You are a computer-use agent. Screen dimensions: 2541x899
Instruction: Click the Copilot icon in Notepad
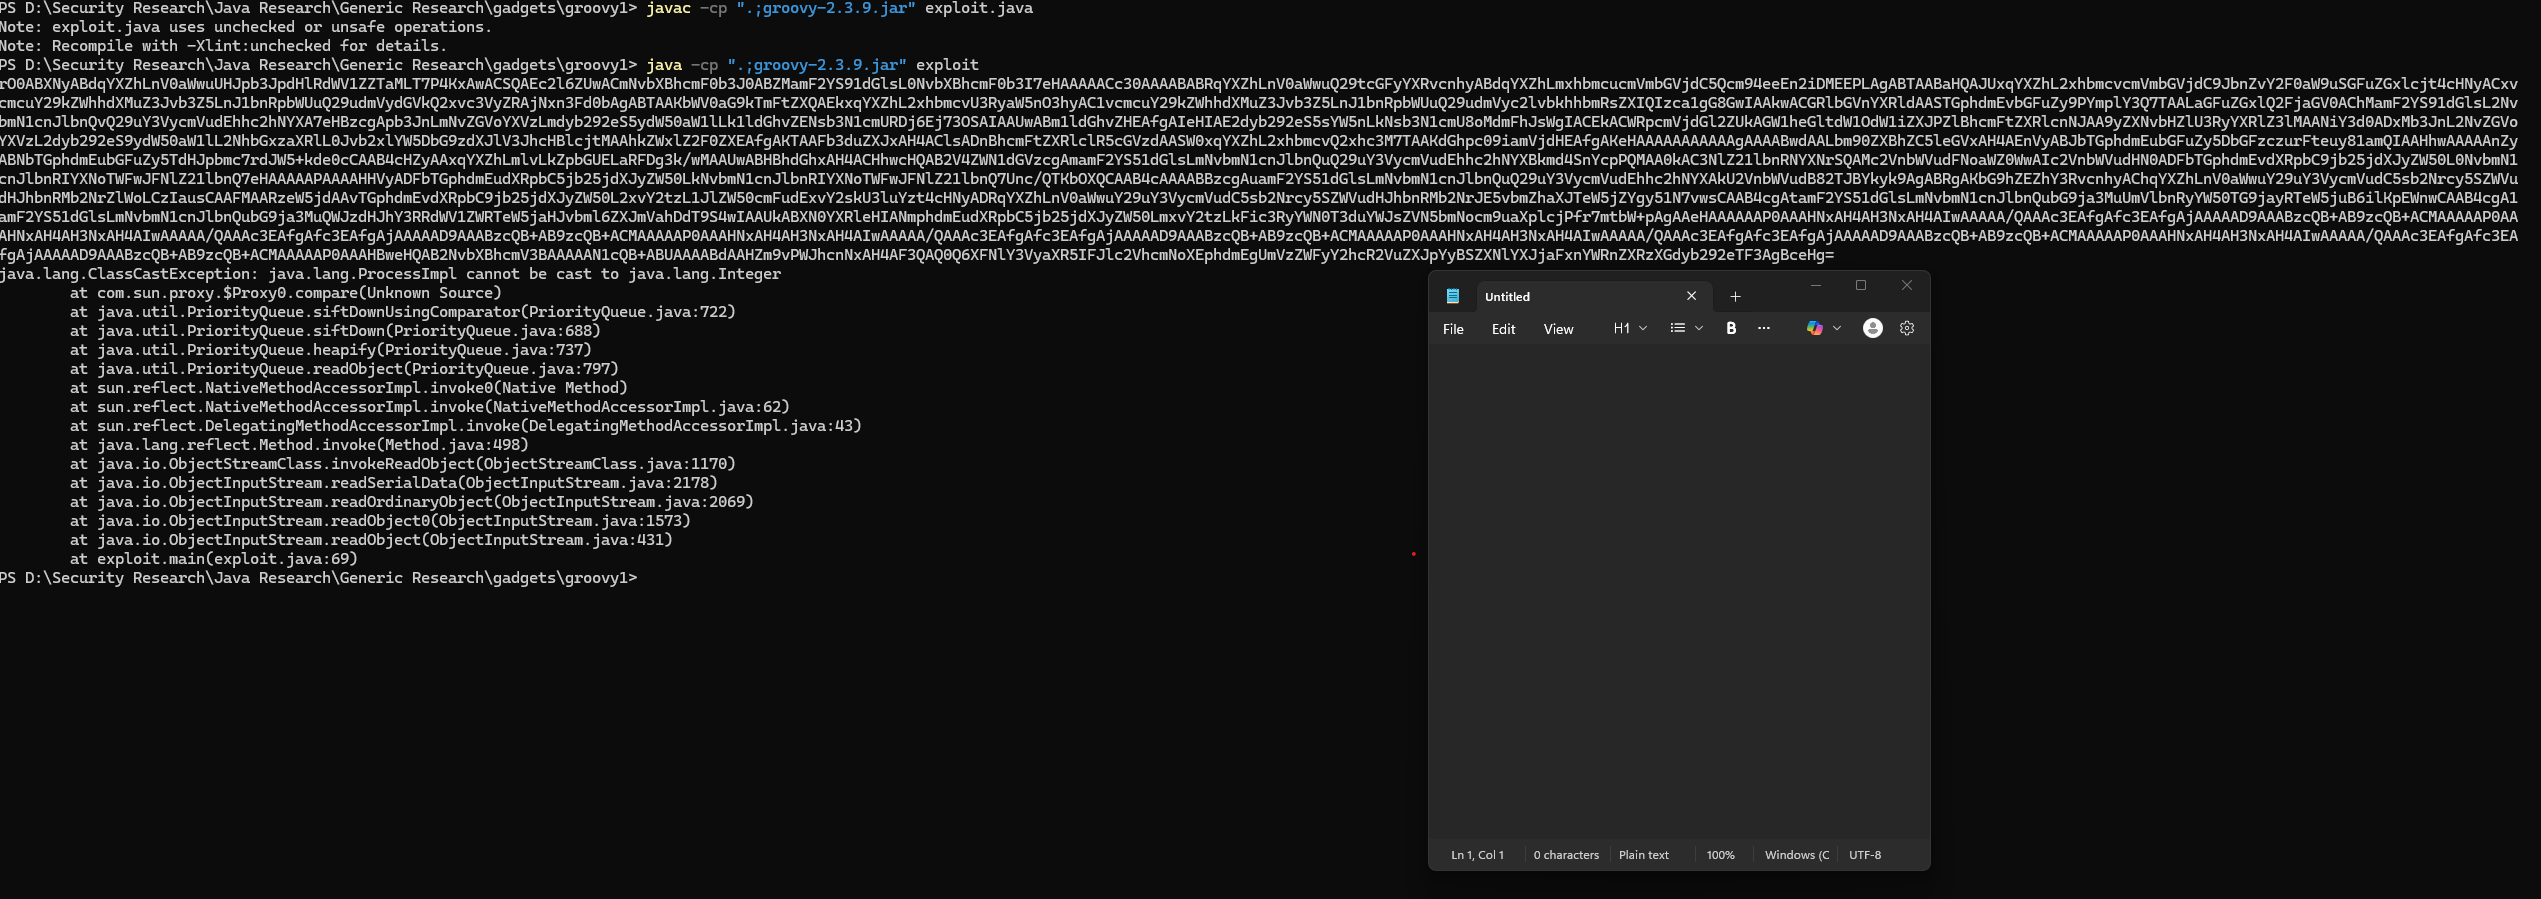1814,328
